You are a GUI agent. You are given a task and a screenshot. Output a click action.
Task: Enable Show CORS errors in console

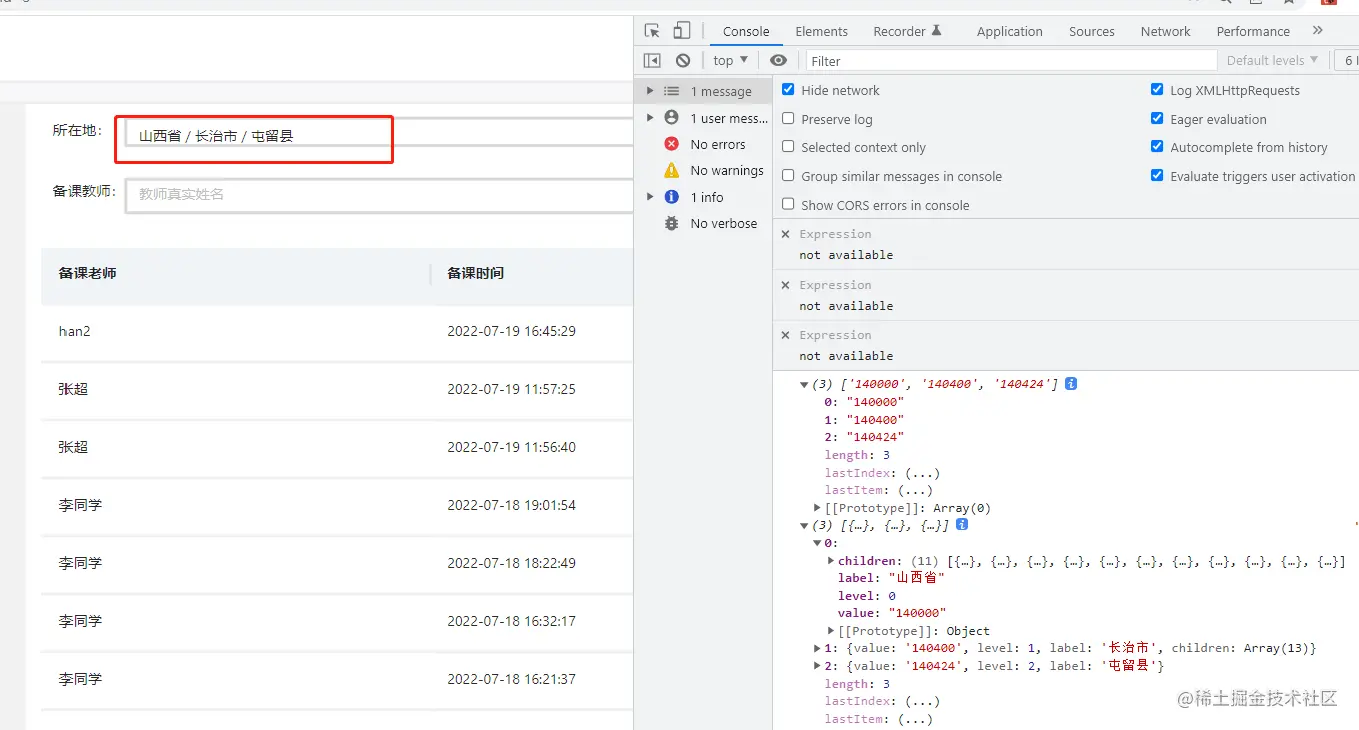coord(788,204)
